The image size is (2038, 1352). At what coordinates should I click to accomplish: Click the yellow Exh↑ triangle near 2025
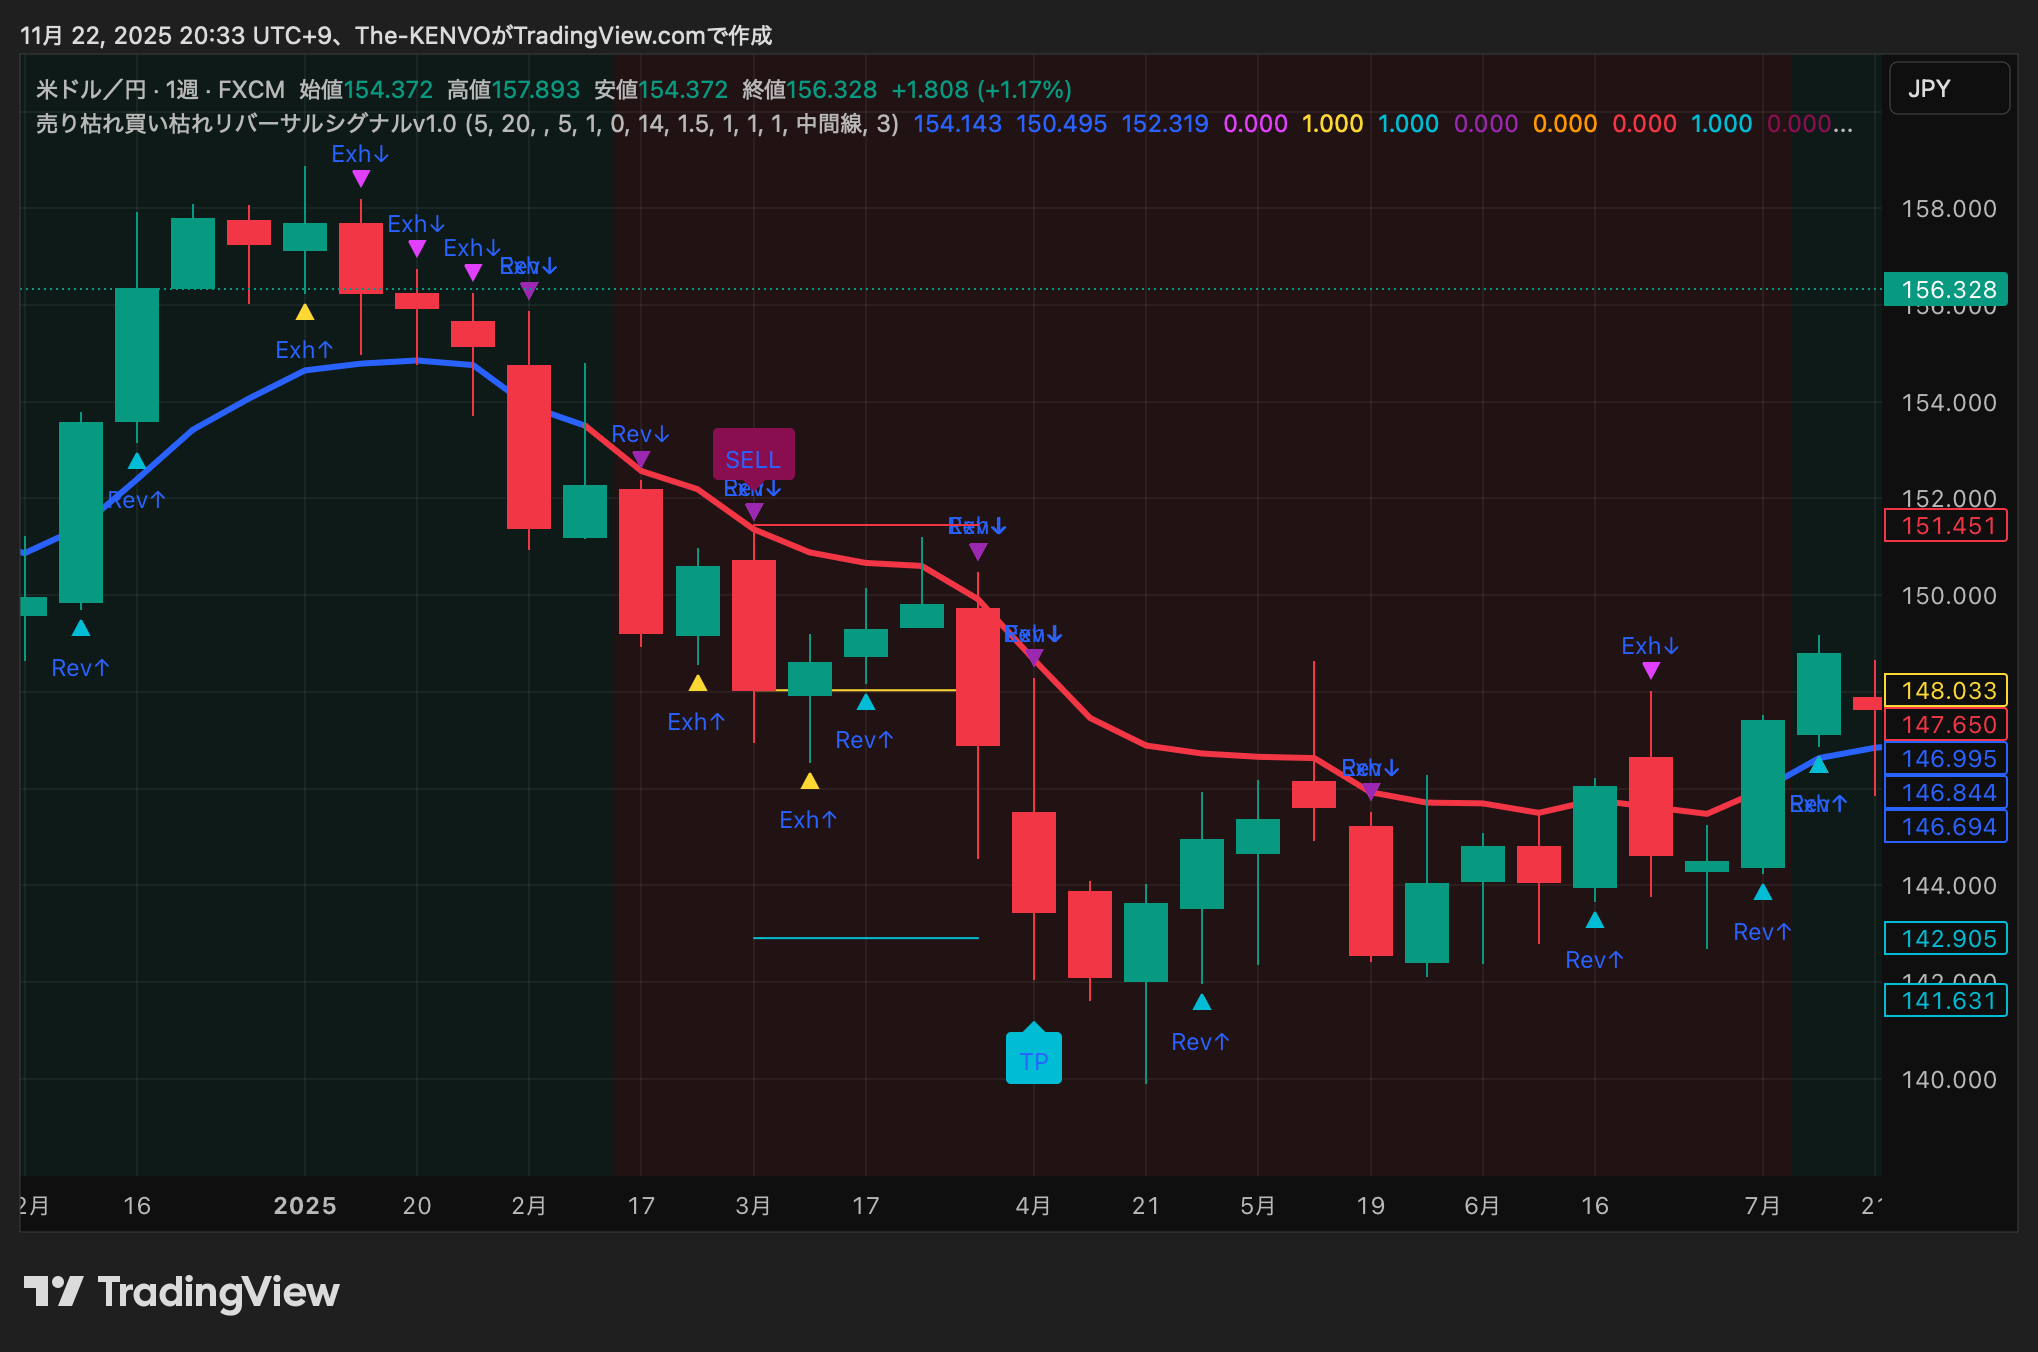[305, 313]
